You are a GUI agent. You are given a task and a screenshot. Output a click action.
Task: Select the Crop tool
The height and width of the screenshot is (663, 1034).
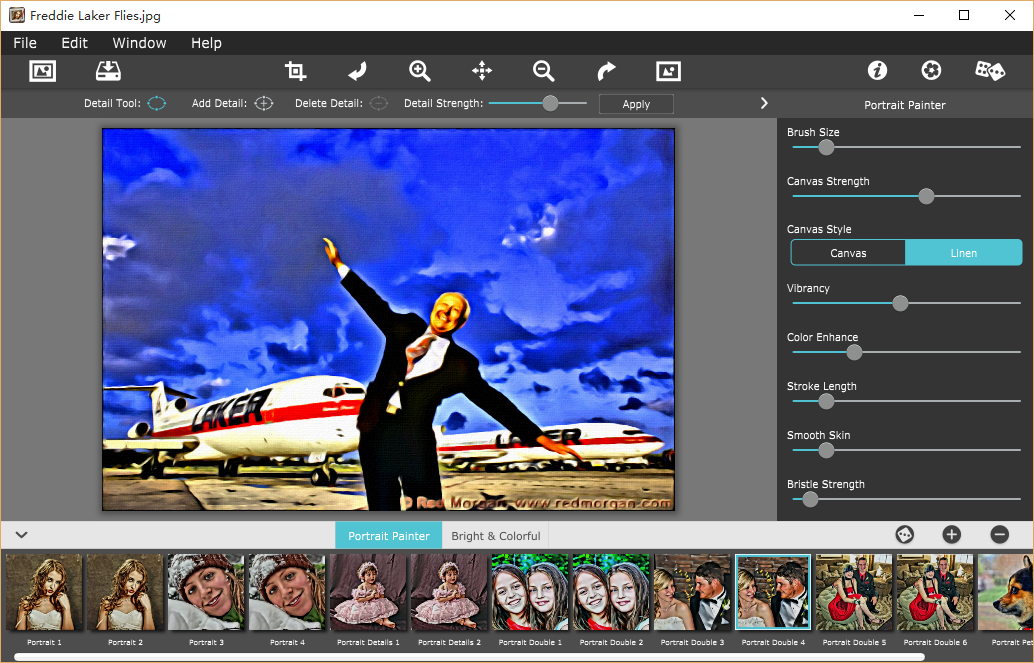(295, 70)
